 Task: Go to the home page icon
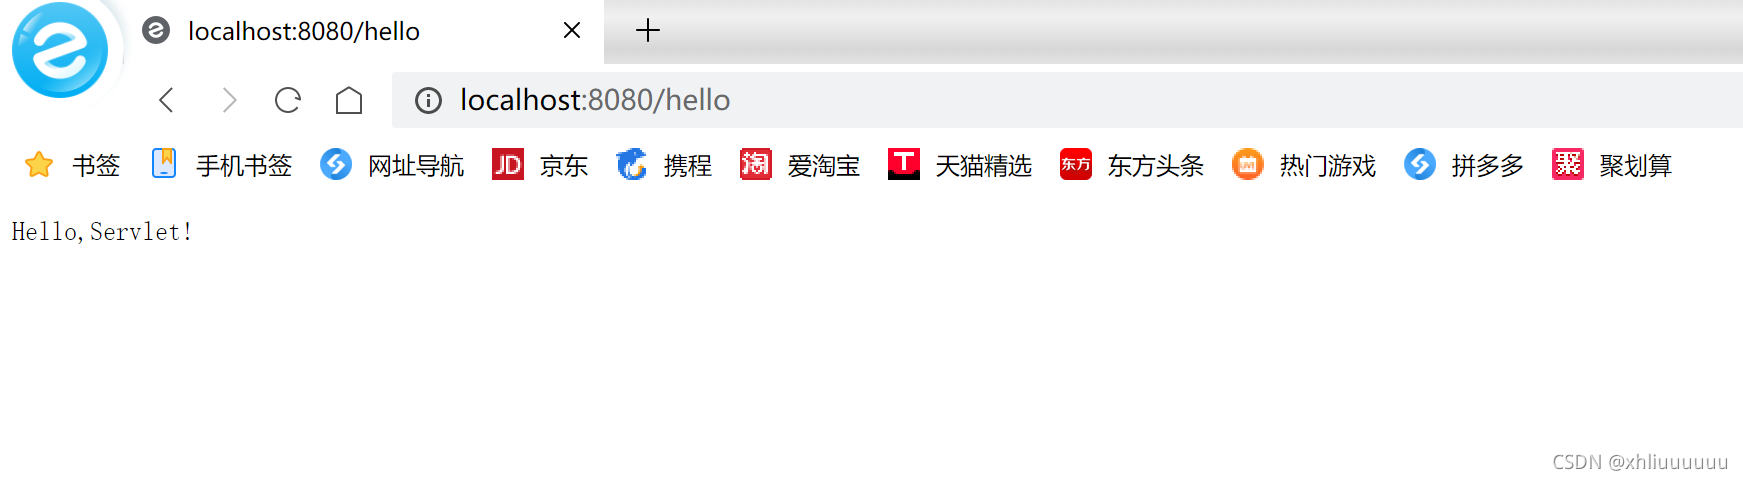pyautogui.click(x=349, y=100)
